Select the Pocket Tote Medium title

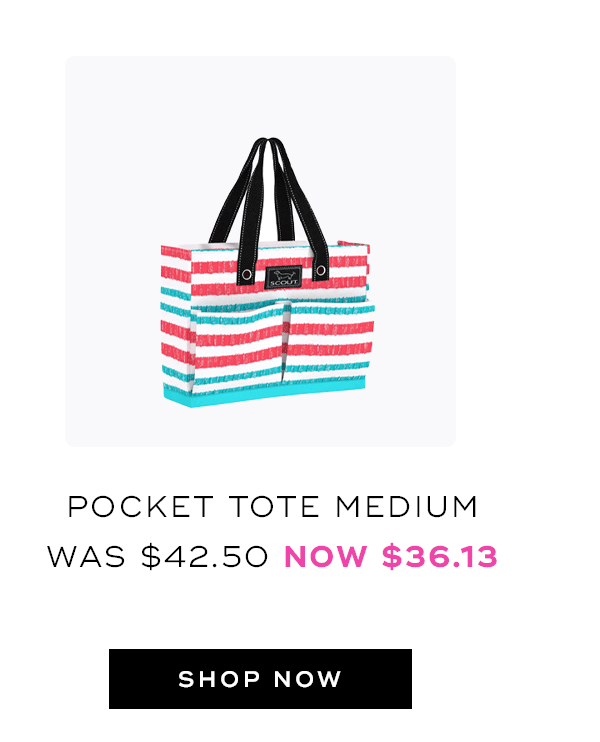tap(273, 507)
